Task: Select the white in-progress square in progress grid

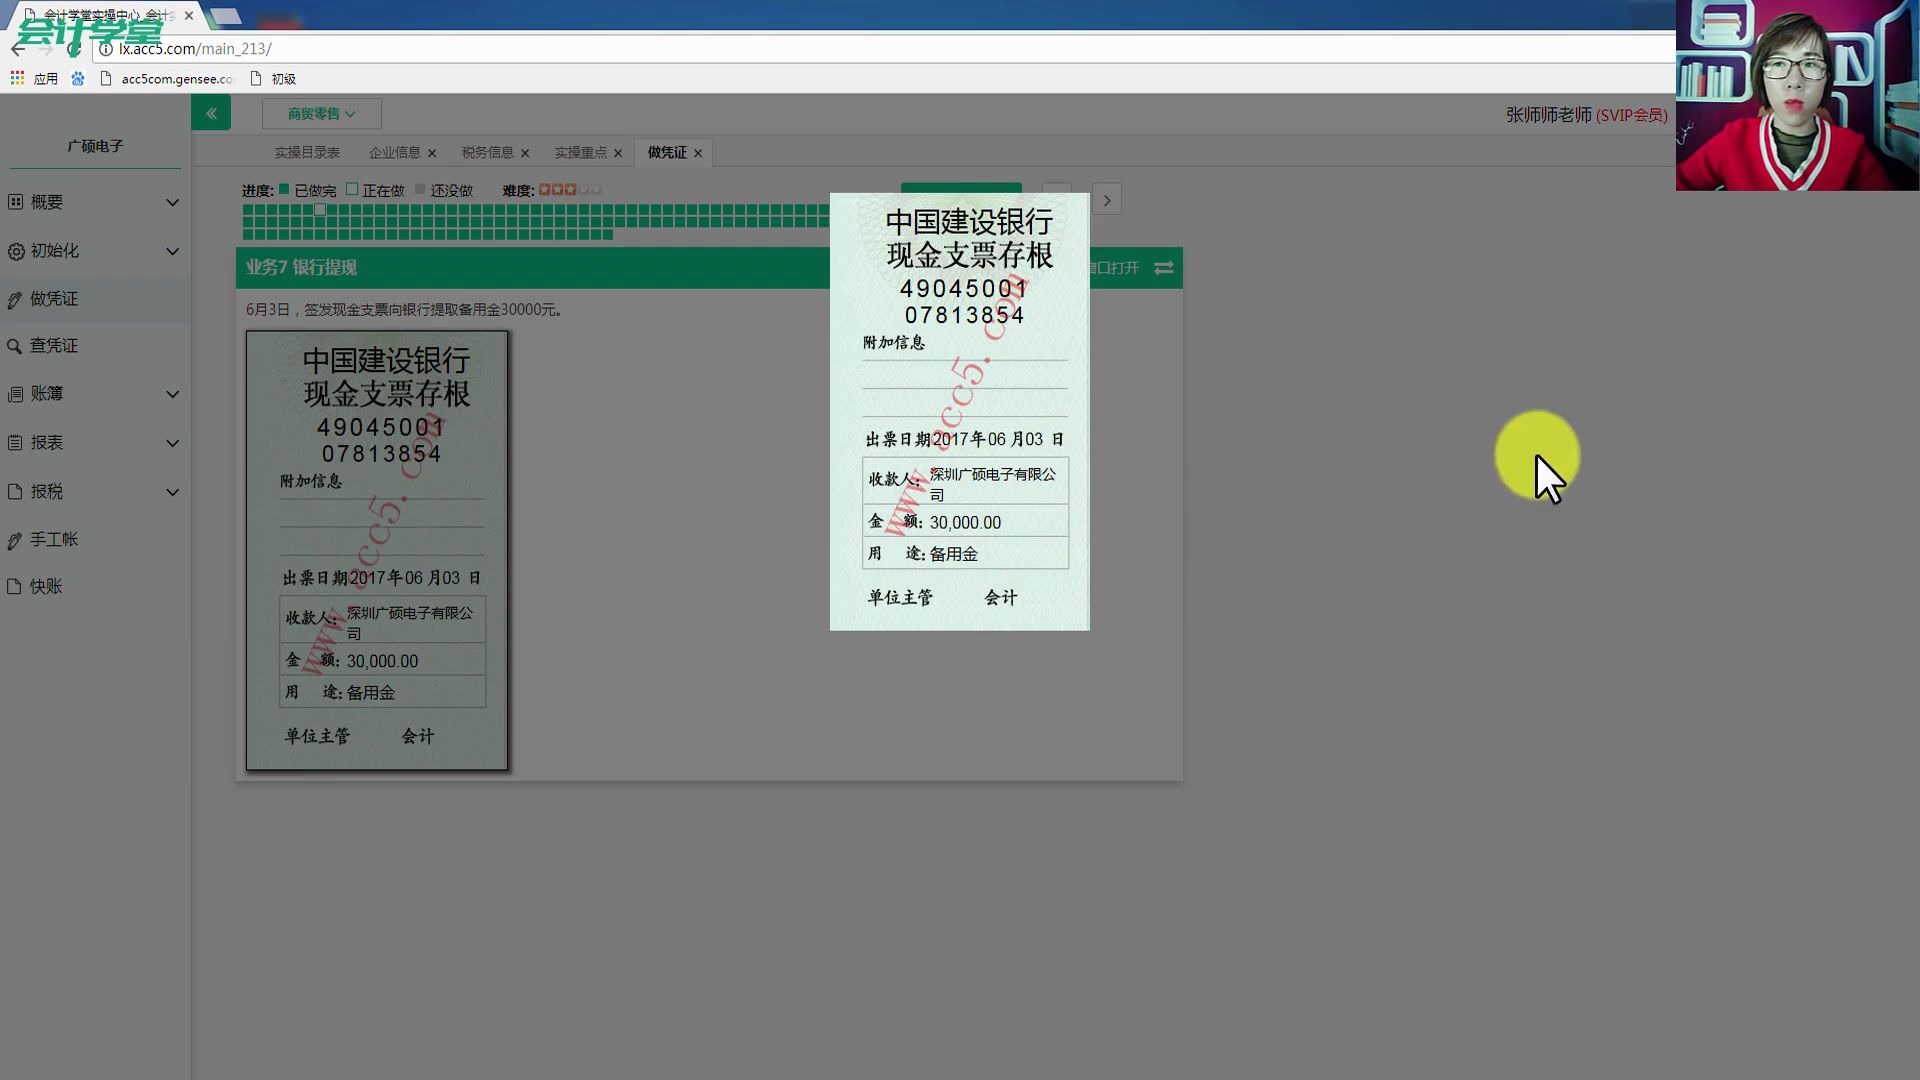Action: 320,210
